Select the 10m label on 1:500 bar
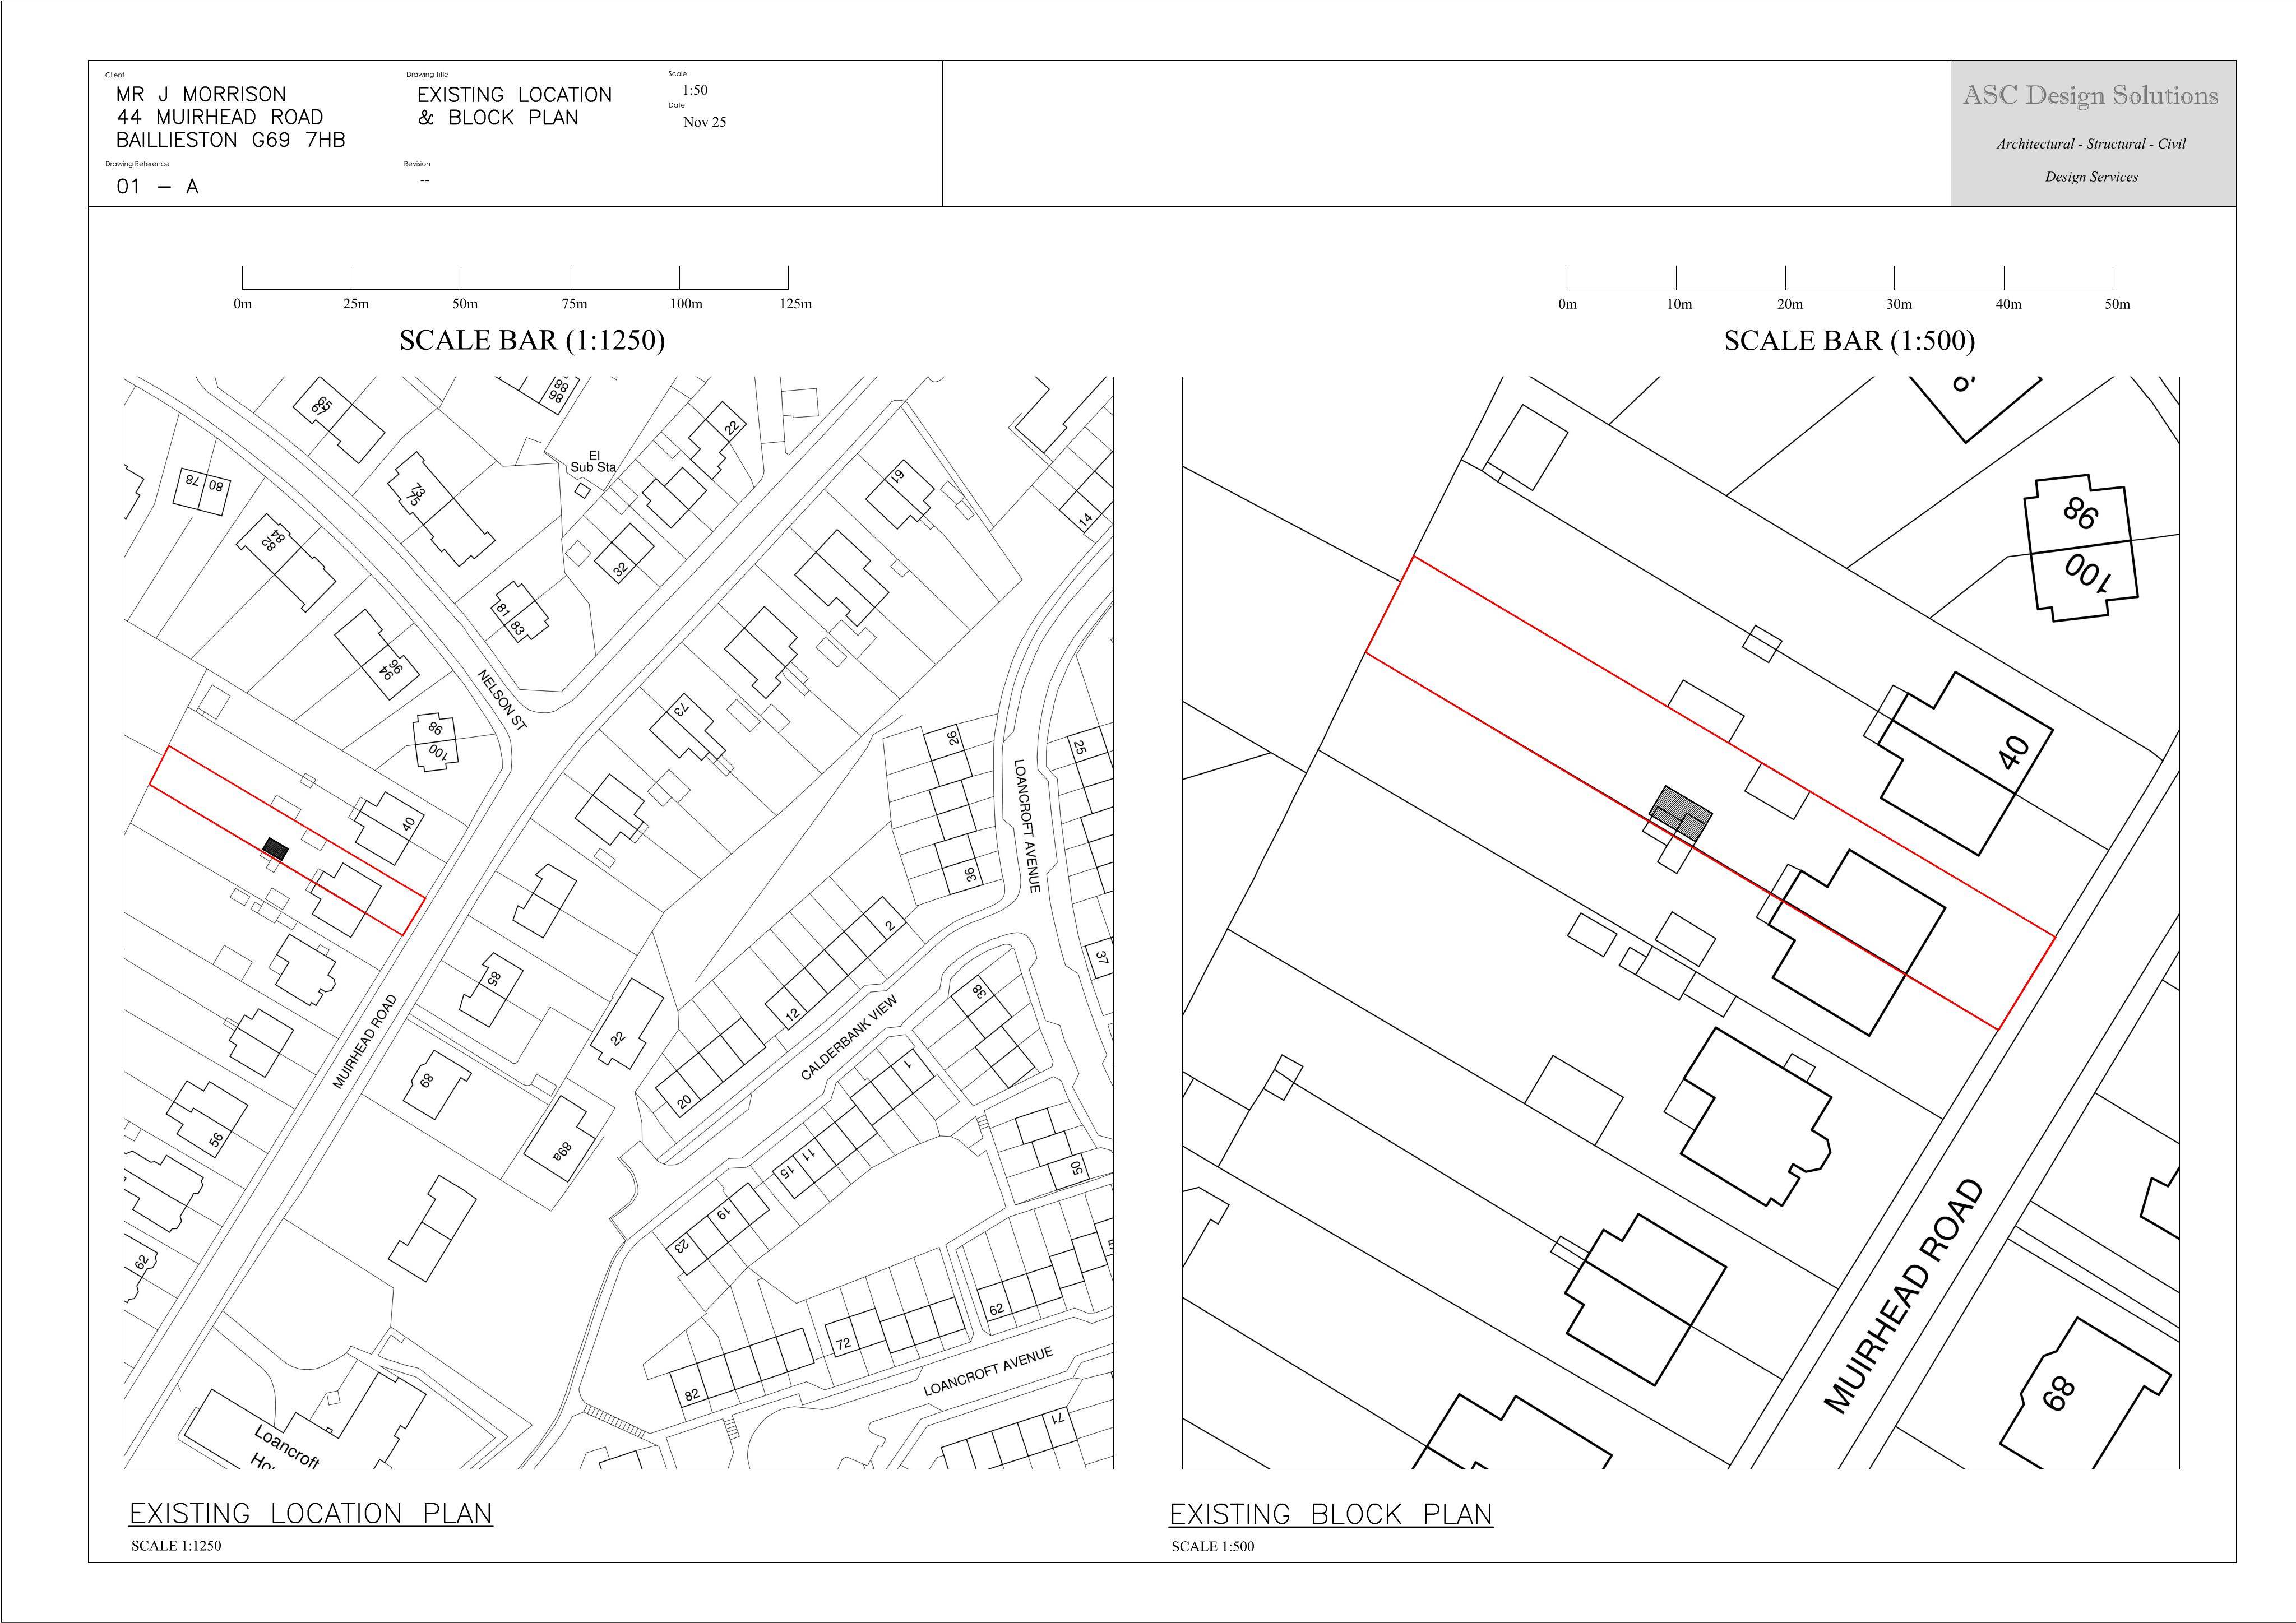Viewport: 2296px width, 1623px height. tap(1679, 304)
